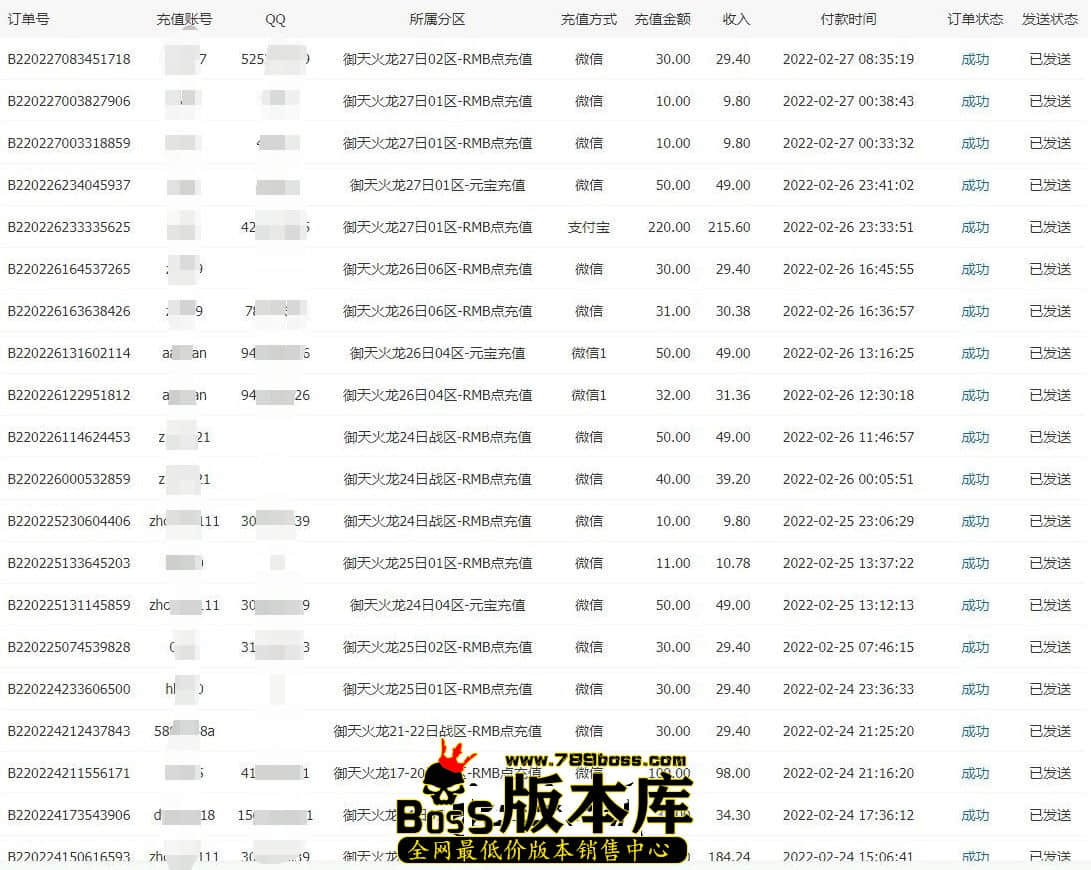Click 支付宝 payment method cell
This screenshot has width=1091, height=870.
coord(589,227)
